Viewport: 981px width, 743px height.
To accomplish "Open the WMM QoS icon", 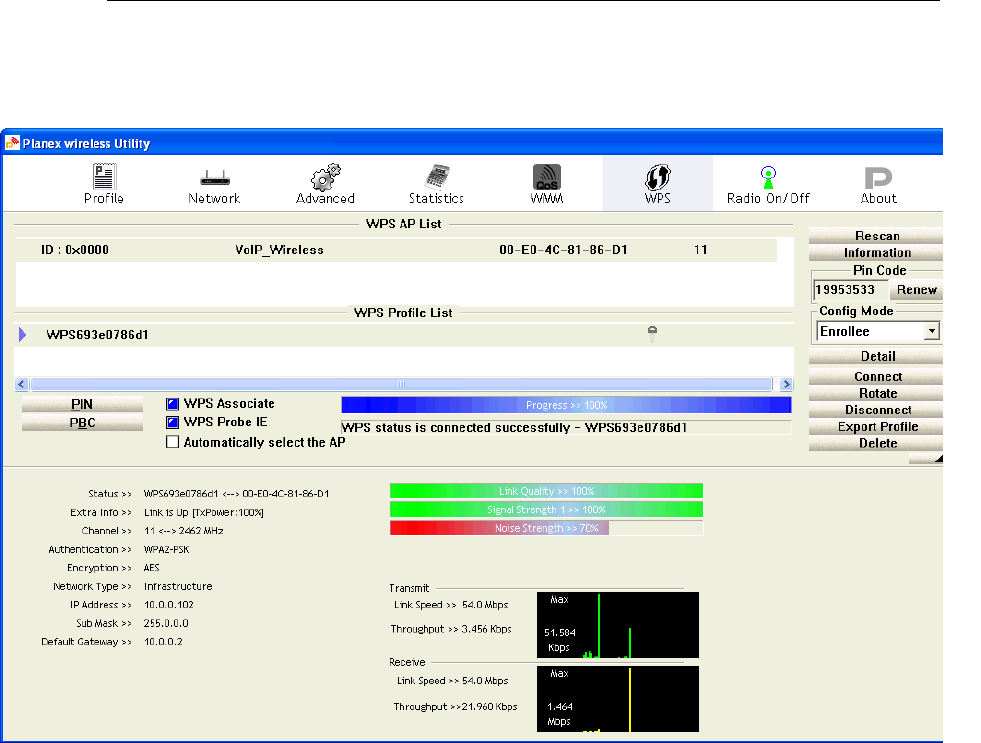I will (x=546, y=183).
